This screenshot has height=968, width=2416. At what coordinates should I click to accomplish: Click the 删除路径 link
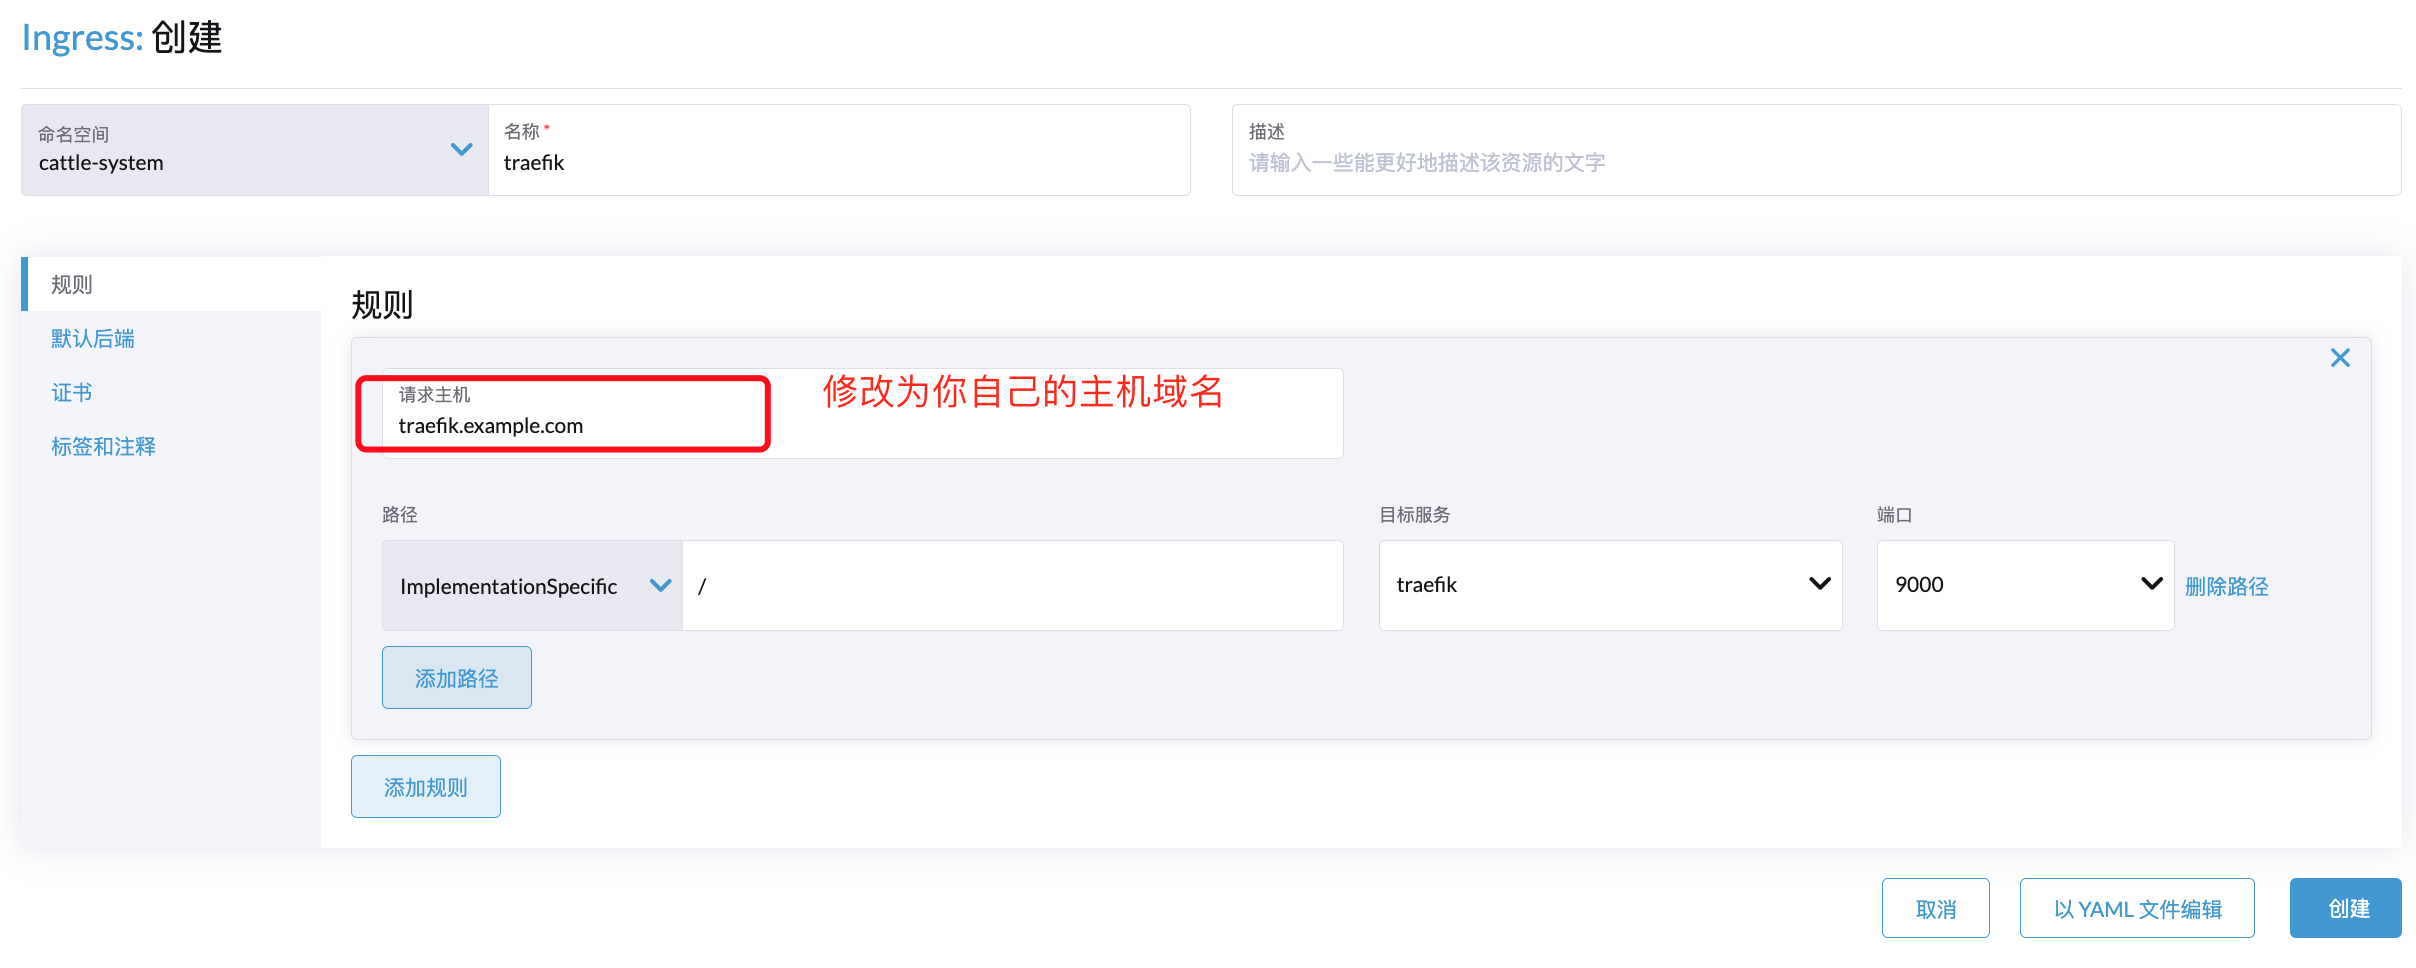pos(2226,587)
